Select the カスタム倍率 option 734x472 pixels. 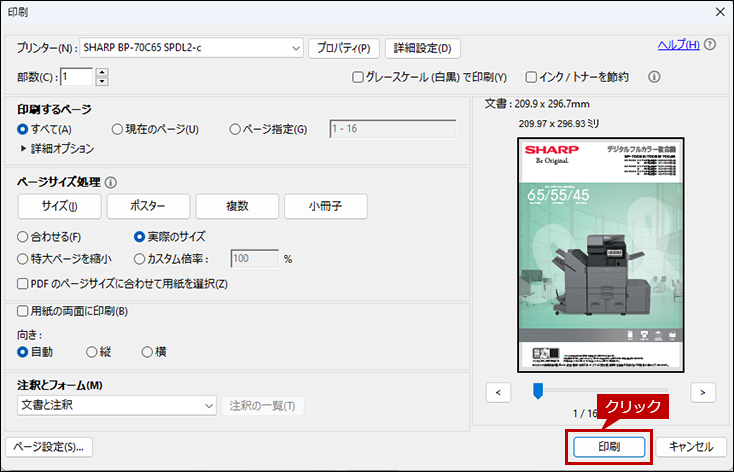pos(139,259)
